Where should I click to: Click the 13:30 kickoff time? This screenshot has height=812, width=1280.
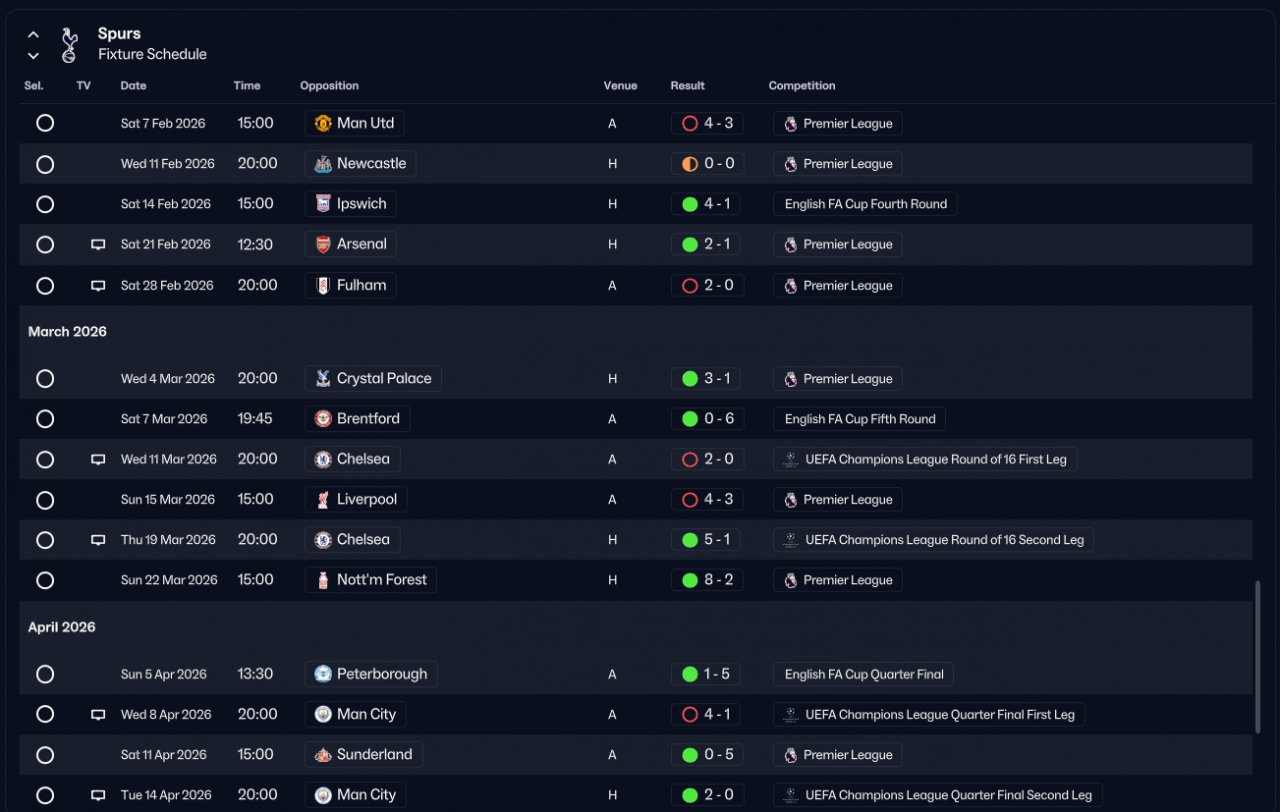pyautogui.click(x=255, y=674)
